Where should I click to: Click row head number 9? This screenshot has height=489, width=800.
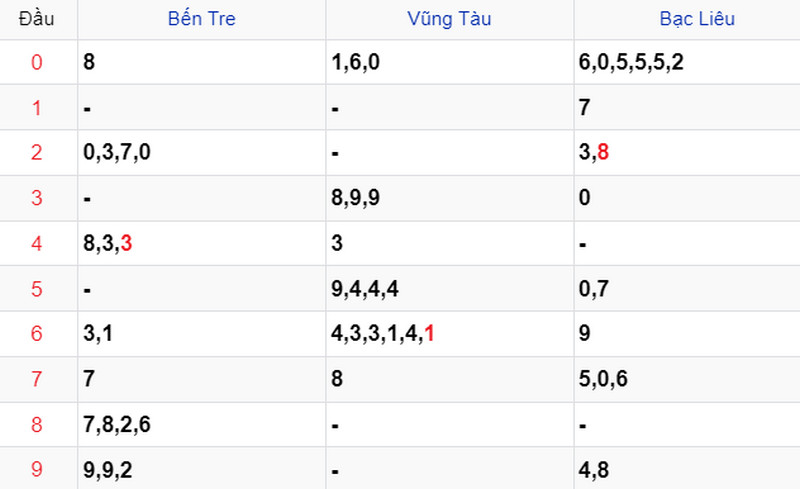(37, 469)
